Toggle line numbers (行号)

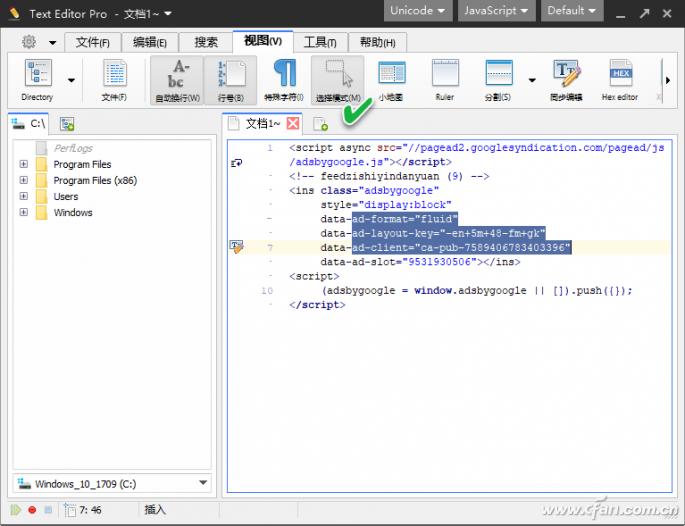tap(230, 78)
